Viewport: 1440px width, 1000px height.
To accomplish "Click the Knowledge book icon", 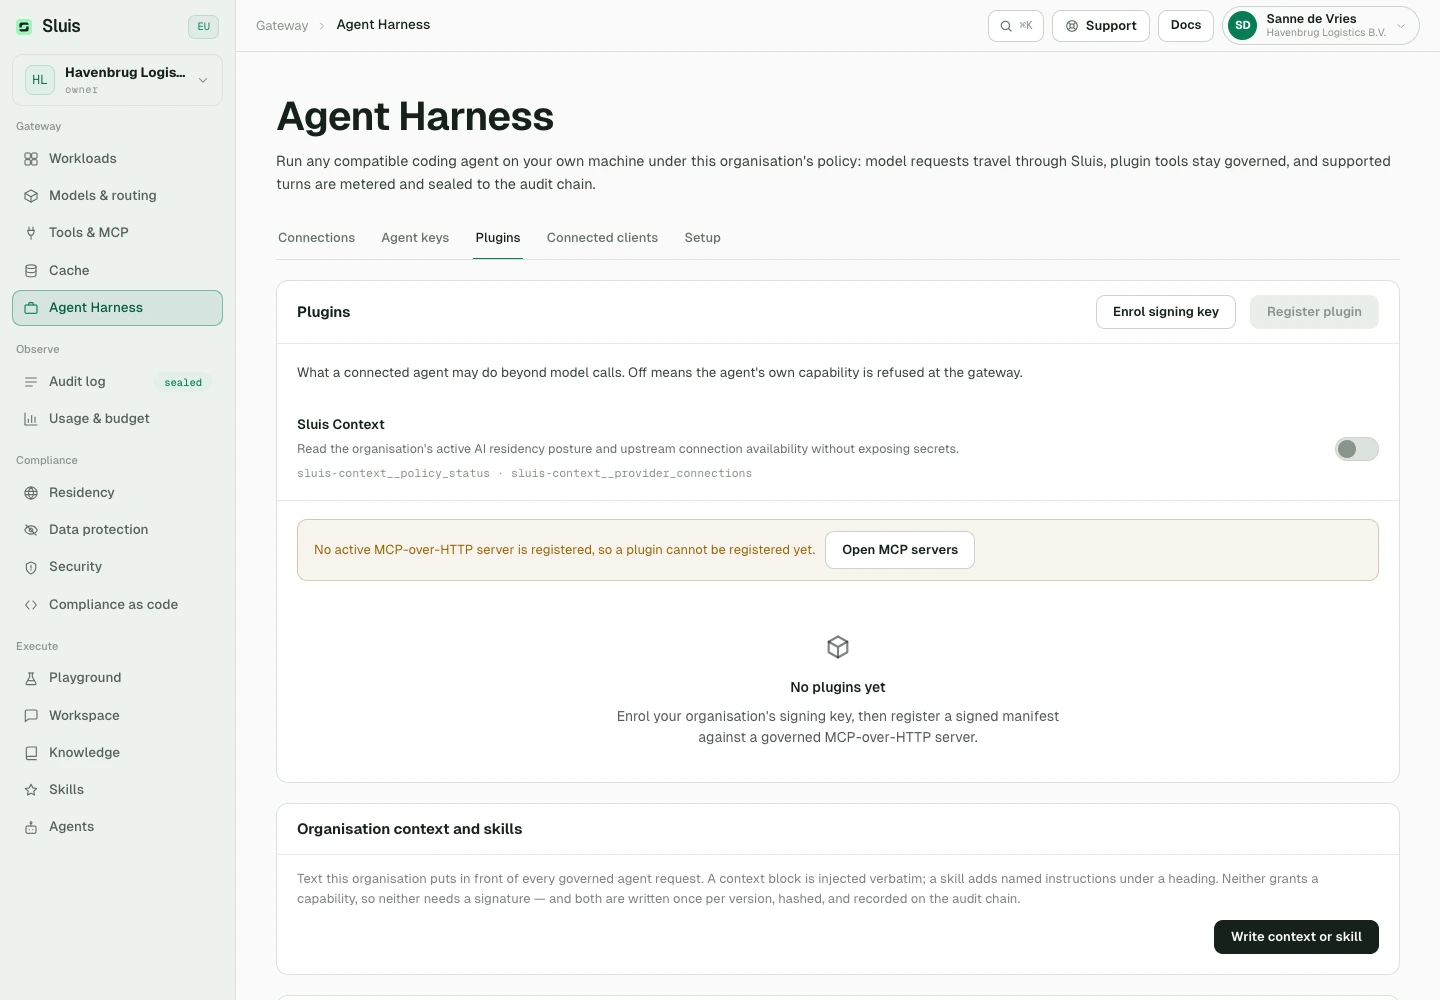I will 31,753.
